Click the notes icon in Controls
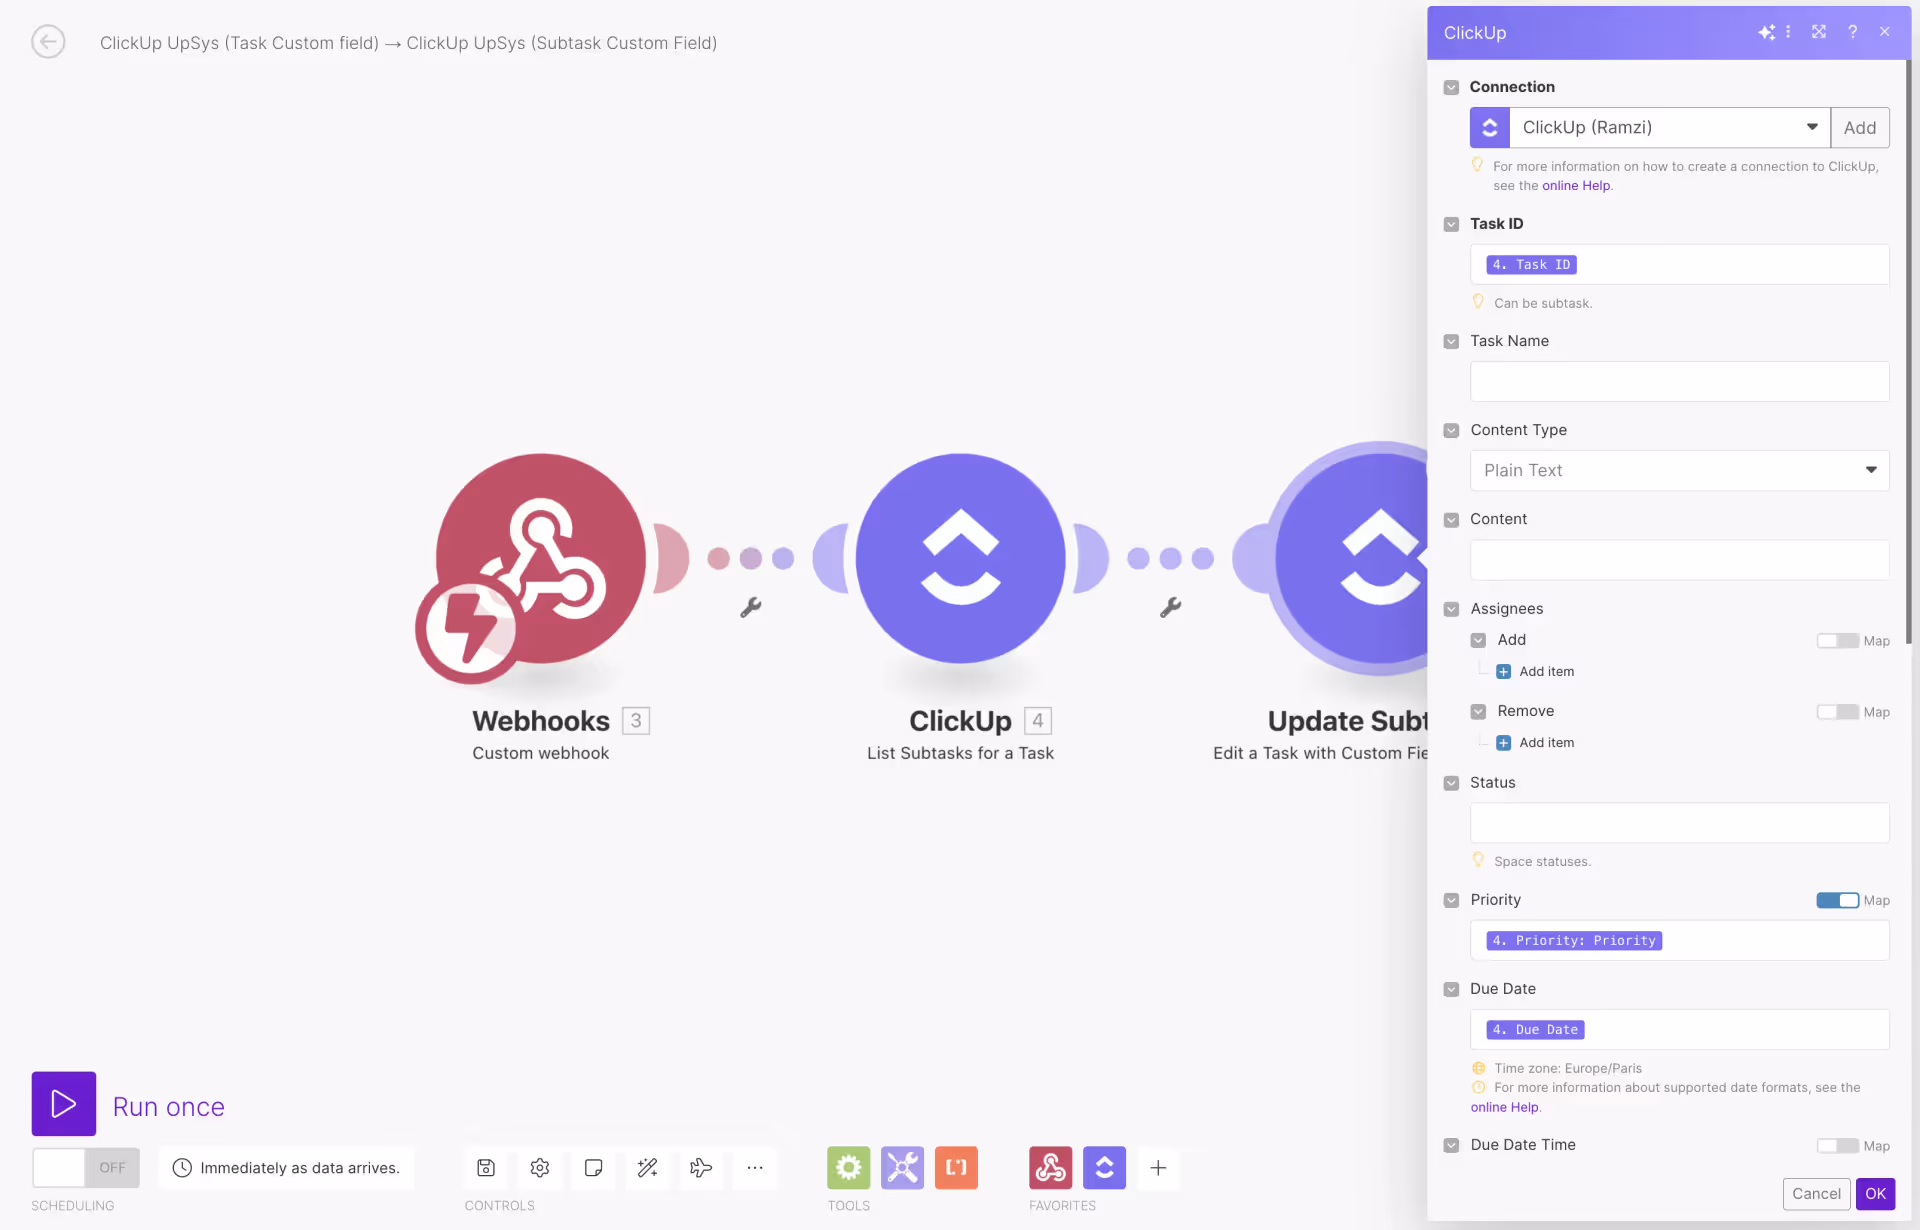The image size is (1920, 1230). coord(593,1167)
